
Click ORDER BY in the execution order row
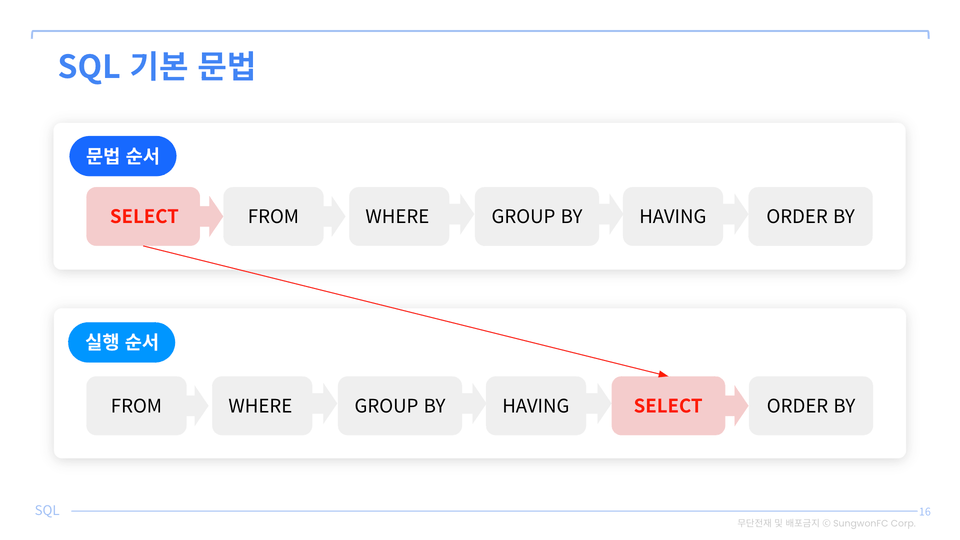[x=810, y=406]
